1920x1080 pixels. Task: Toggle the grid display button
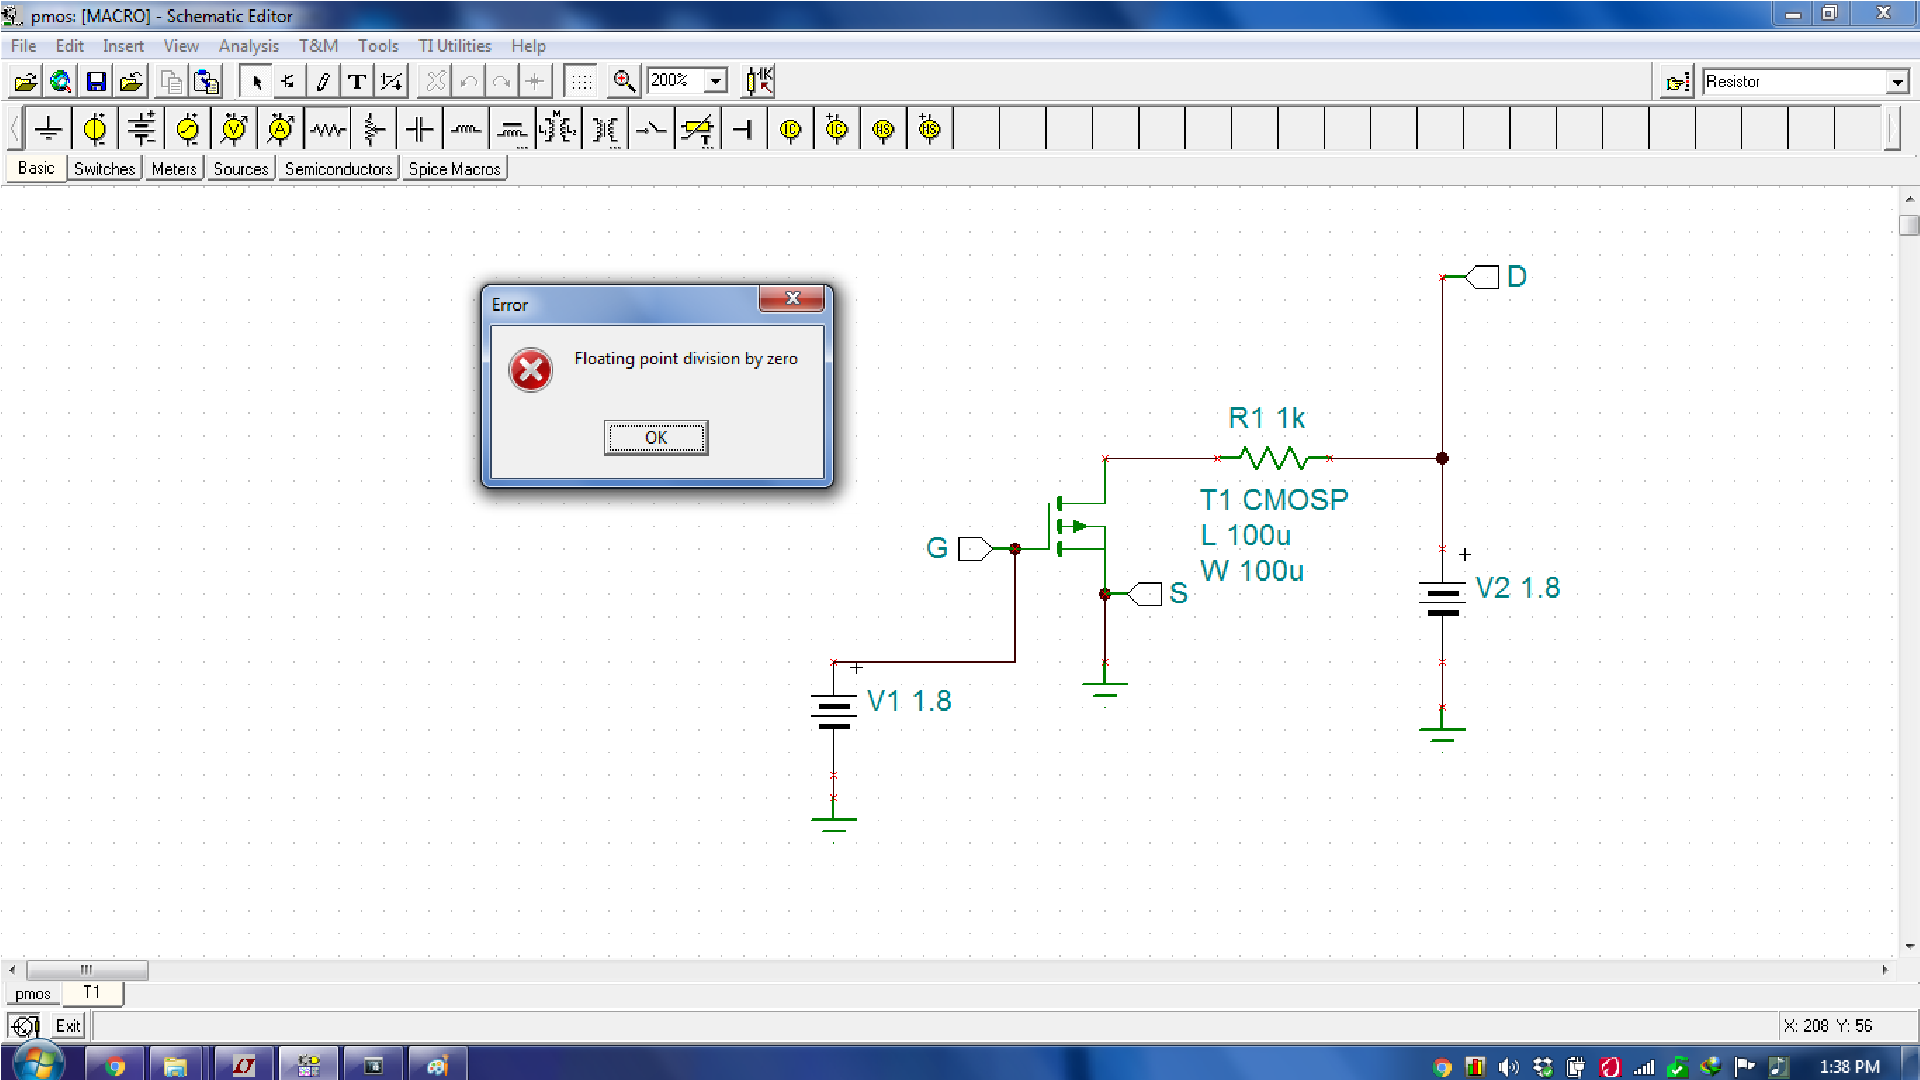581,81
